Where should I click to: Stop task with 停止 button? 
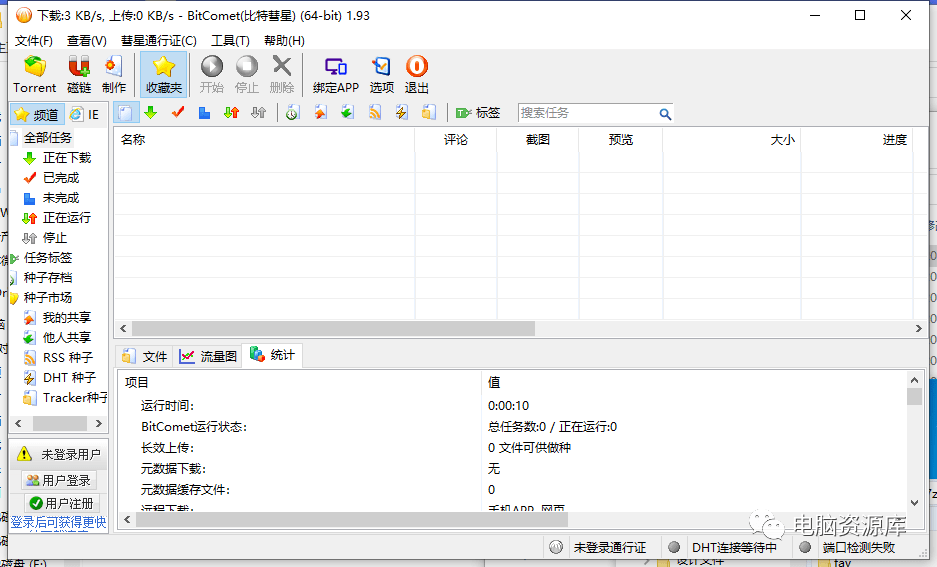[247, 75]
